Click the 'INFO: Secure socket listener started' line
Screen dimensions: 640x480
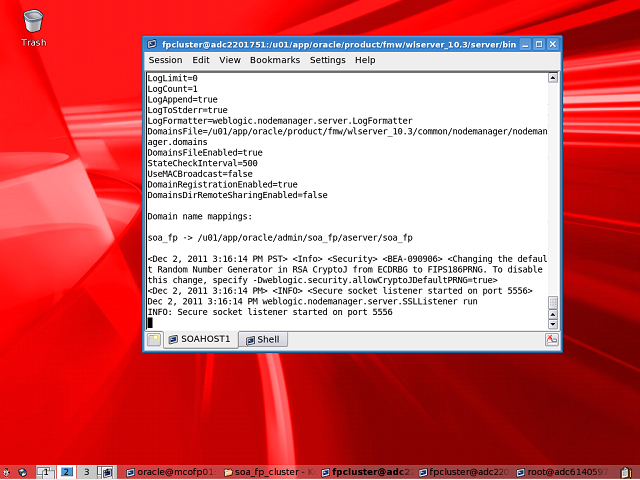[x=270, y=312]
